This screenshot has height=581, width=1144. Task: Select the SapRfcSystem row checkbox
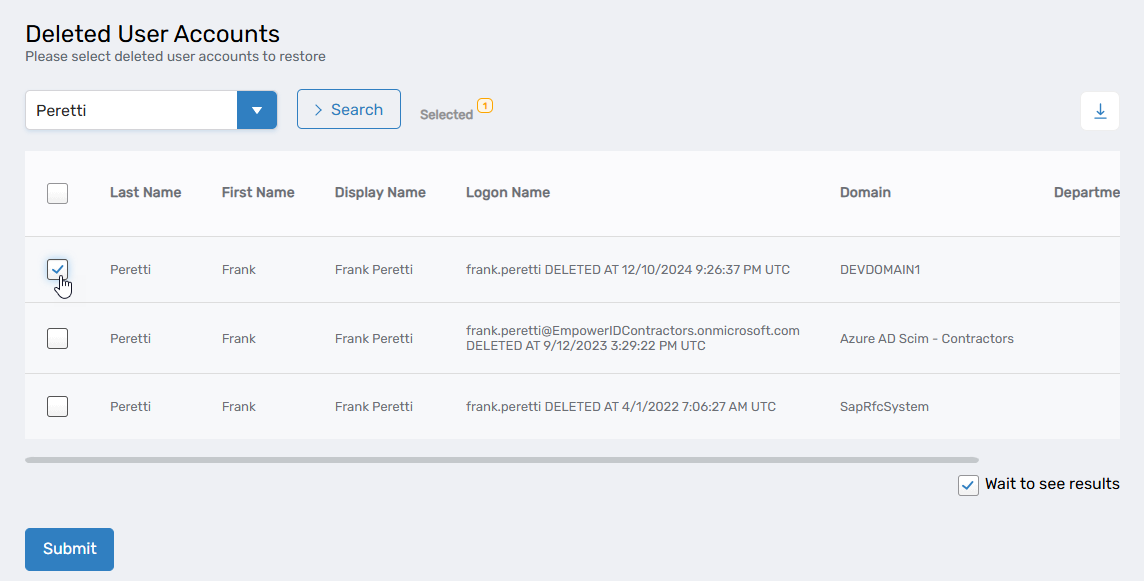pos(57,406)
